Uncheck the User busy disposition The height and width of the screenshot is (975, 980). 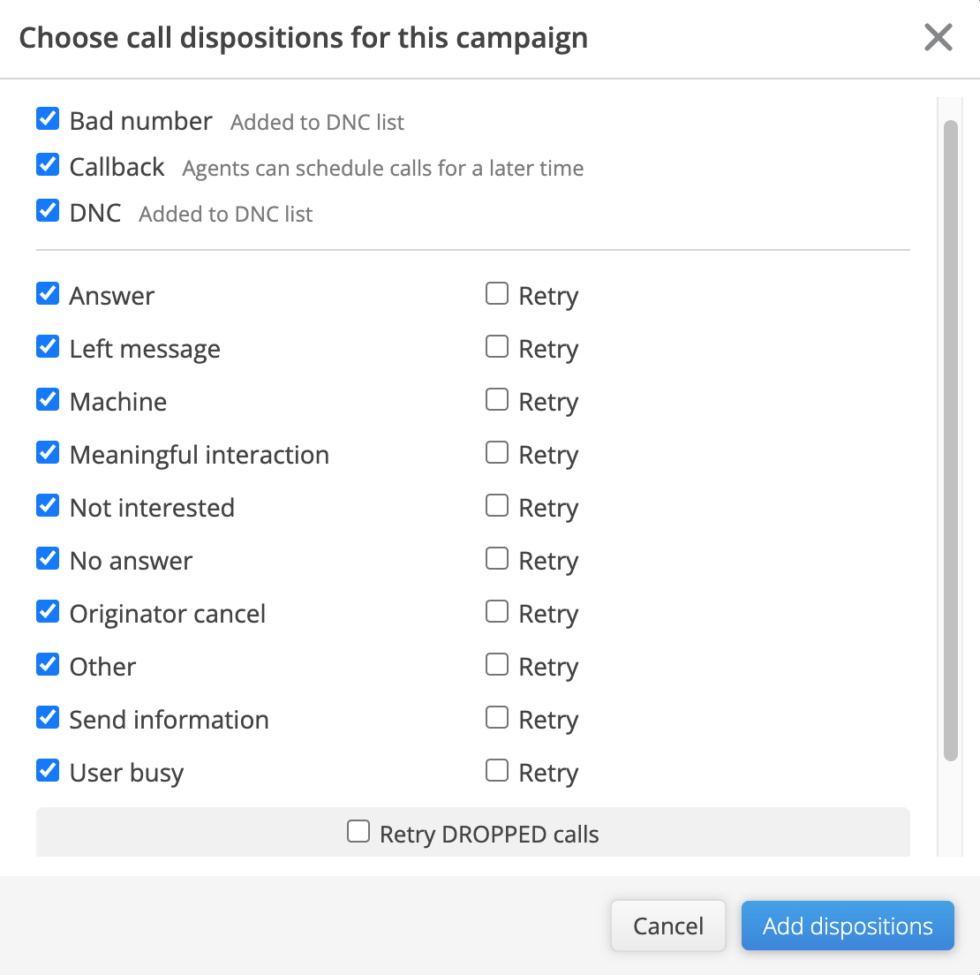click(47, 771)
